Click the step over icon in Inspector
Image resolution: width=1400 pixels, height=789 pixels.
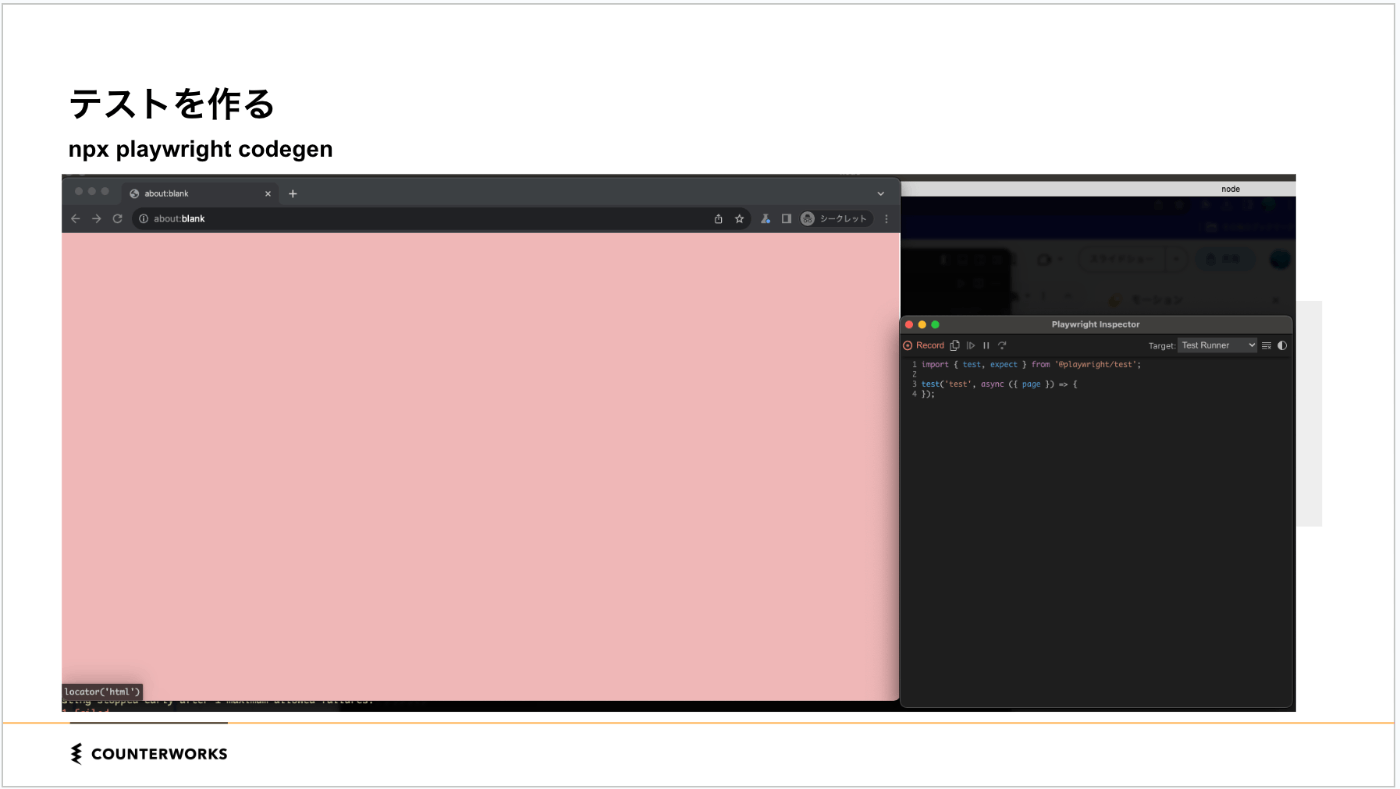coord(1002,345)
